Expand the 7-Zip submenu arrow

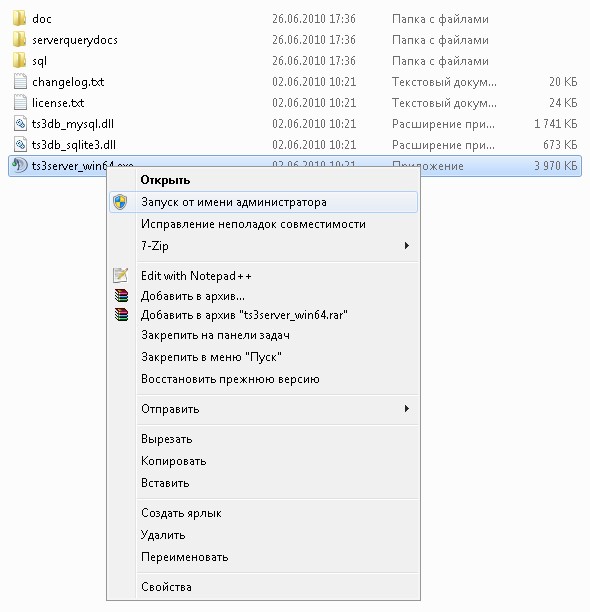coord(407,246)
